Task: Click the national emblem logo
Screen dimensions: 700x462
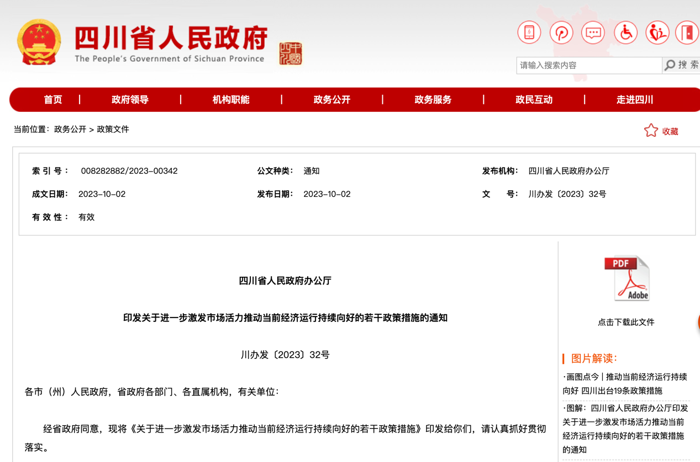Action: point(39,42)
